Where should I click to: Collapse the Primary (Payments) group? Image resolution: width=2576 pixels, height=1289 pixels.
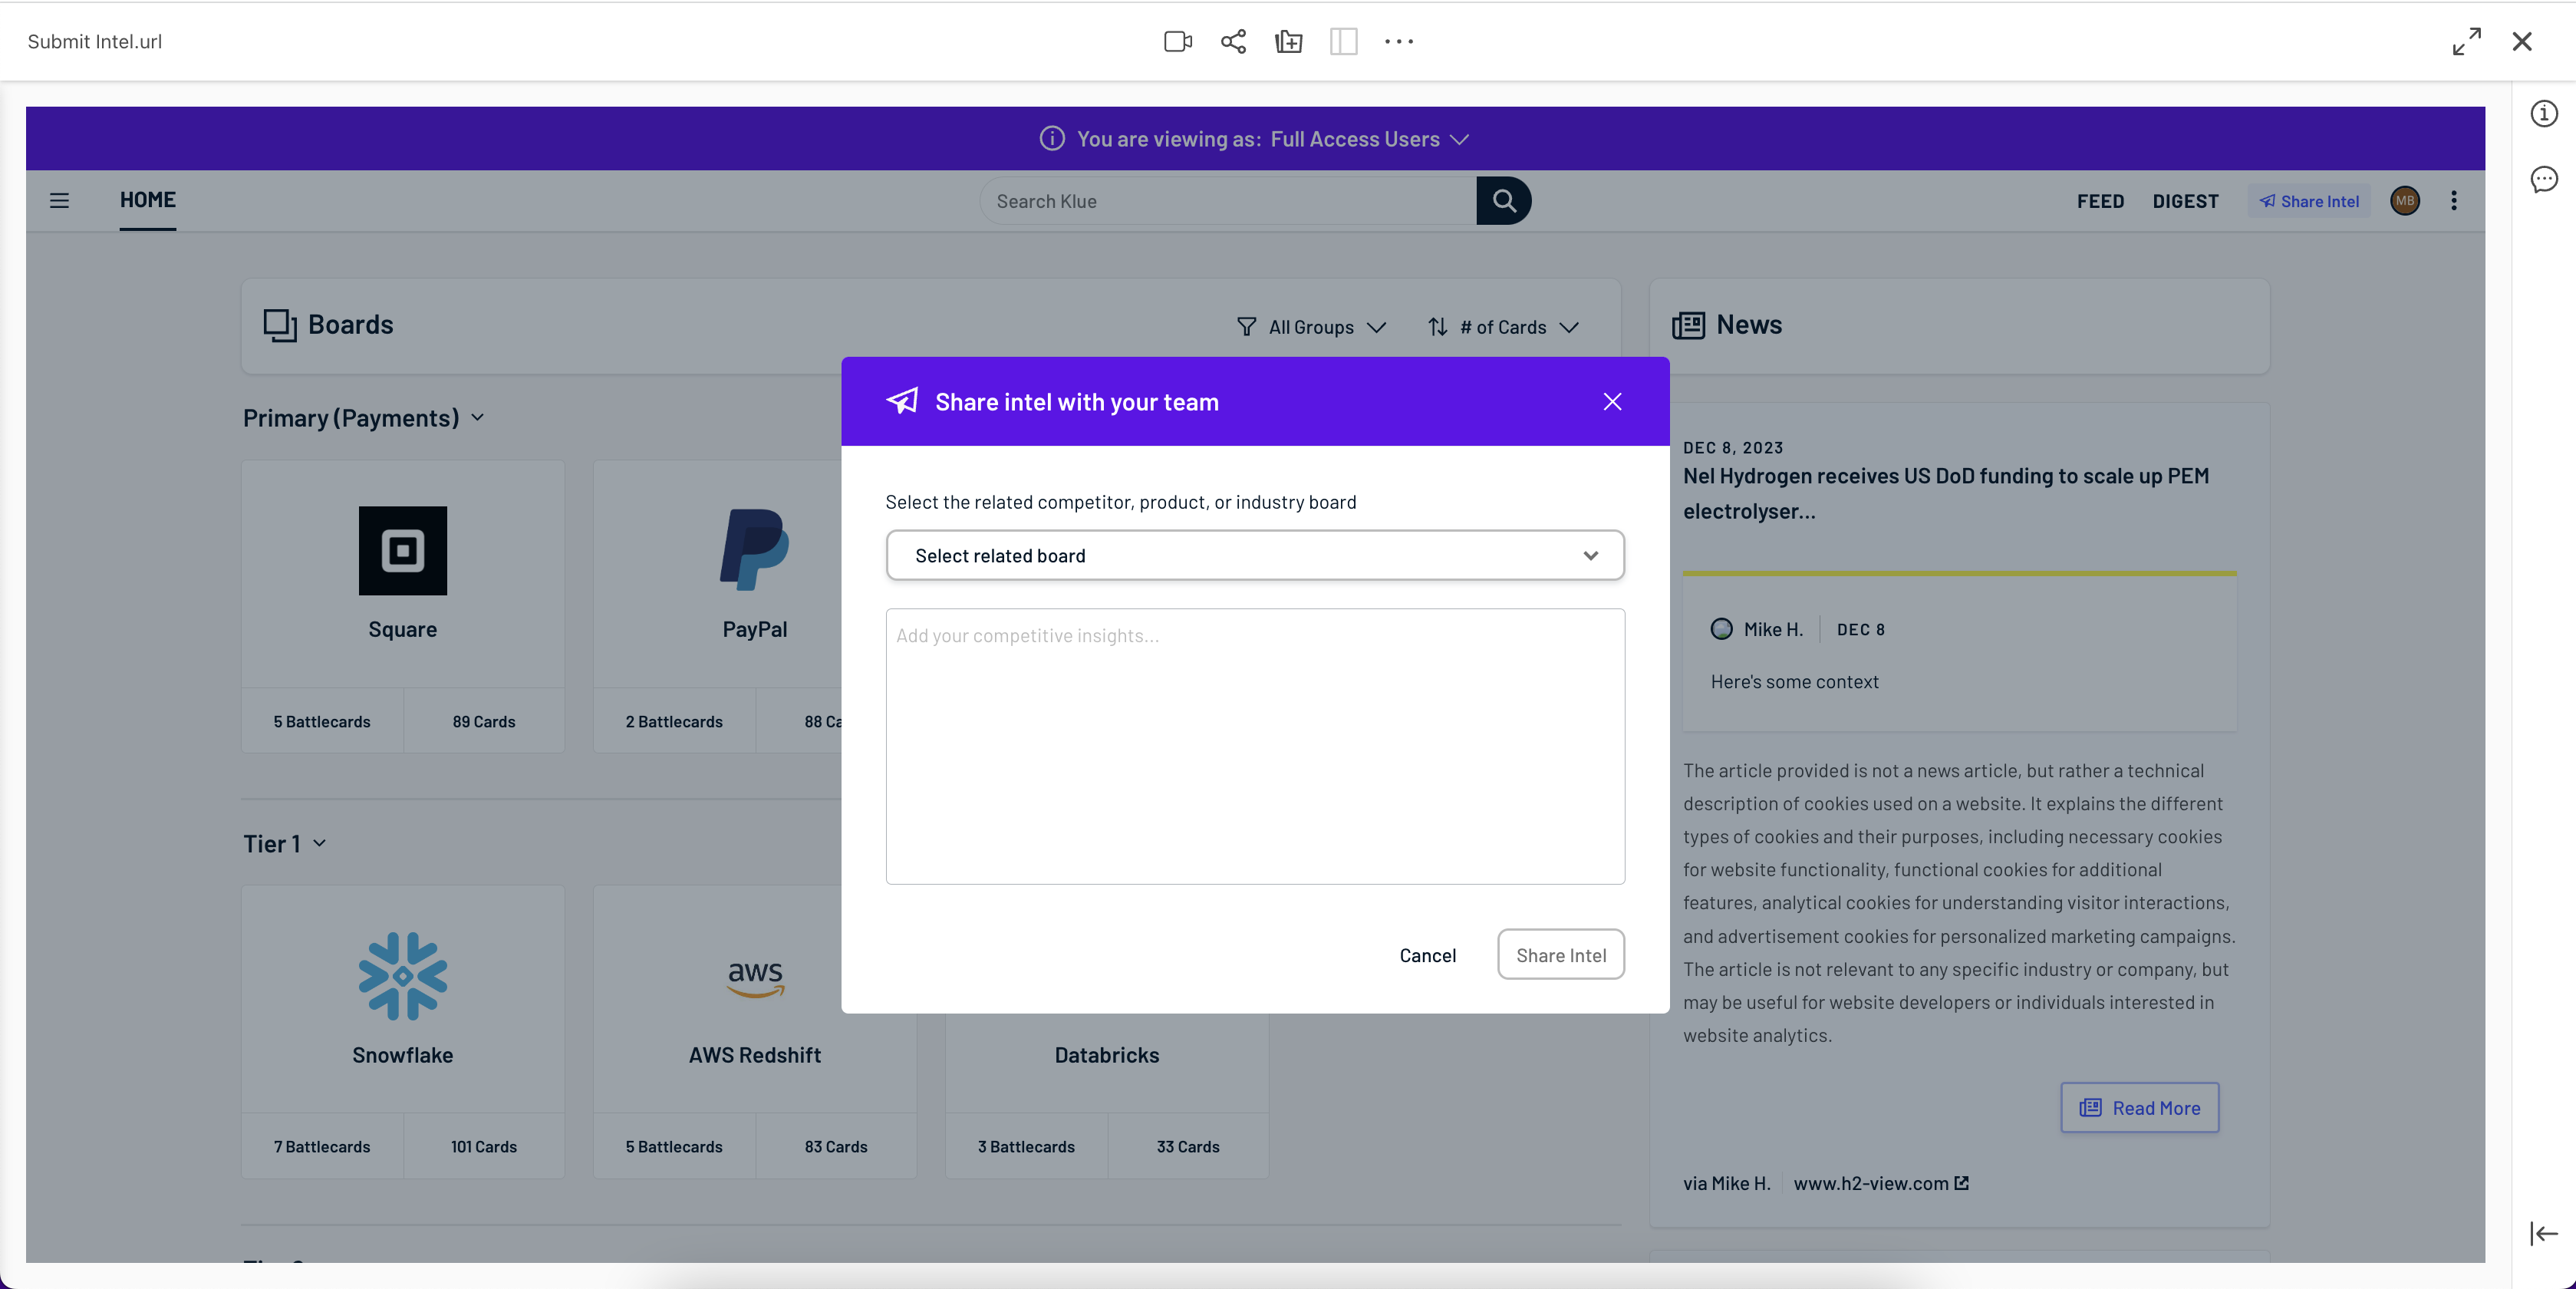pos(477,418)
